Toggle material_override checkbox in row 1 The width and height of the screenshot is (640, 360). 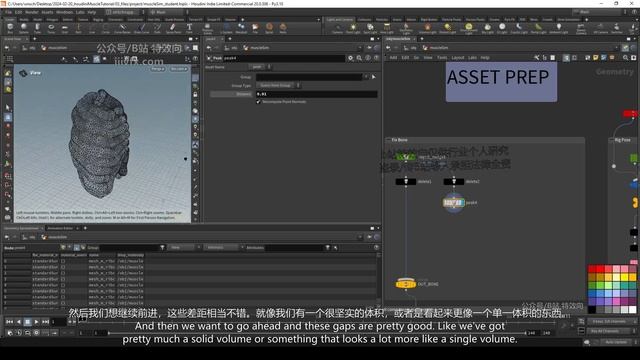[x=63, y=267]
